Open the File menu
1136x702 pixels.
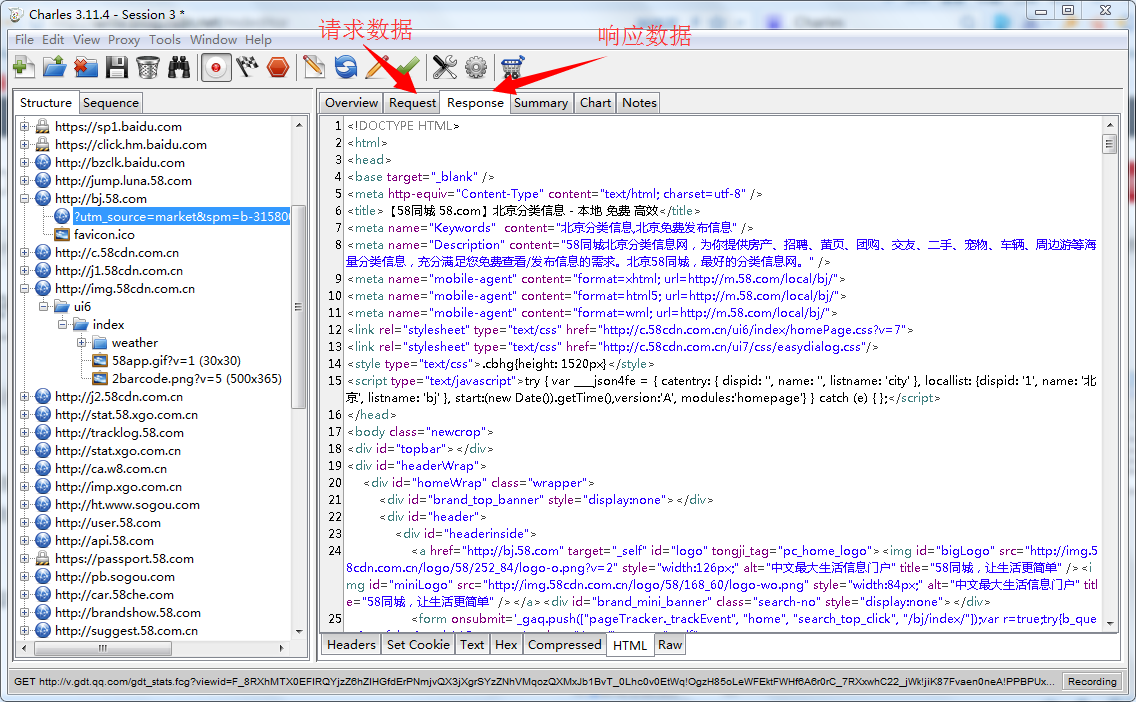click(24, 40)
